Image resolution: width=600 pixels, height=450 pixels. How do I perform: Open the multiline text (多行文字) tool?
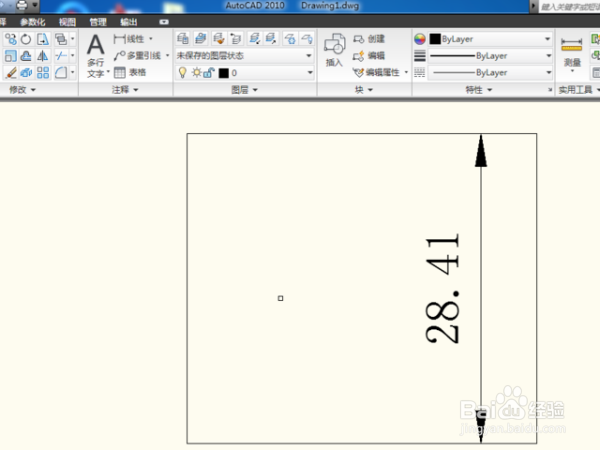coord(96,55)
